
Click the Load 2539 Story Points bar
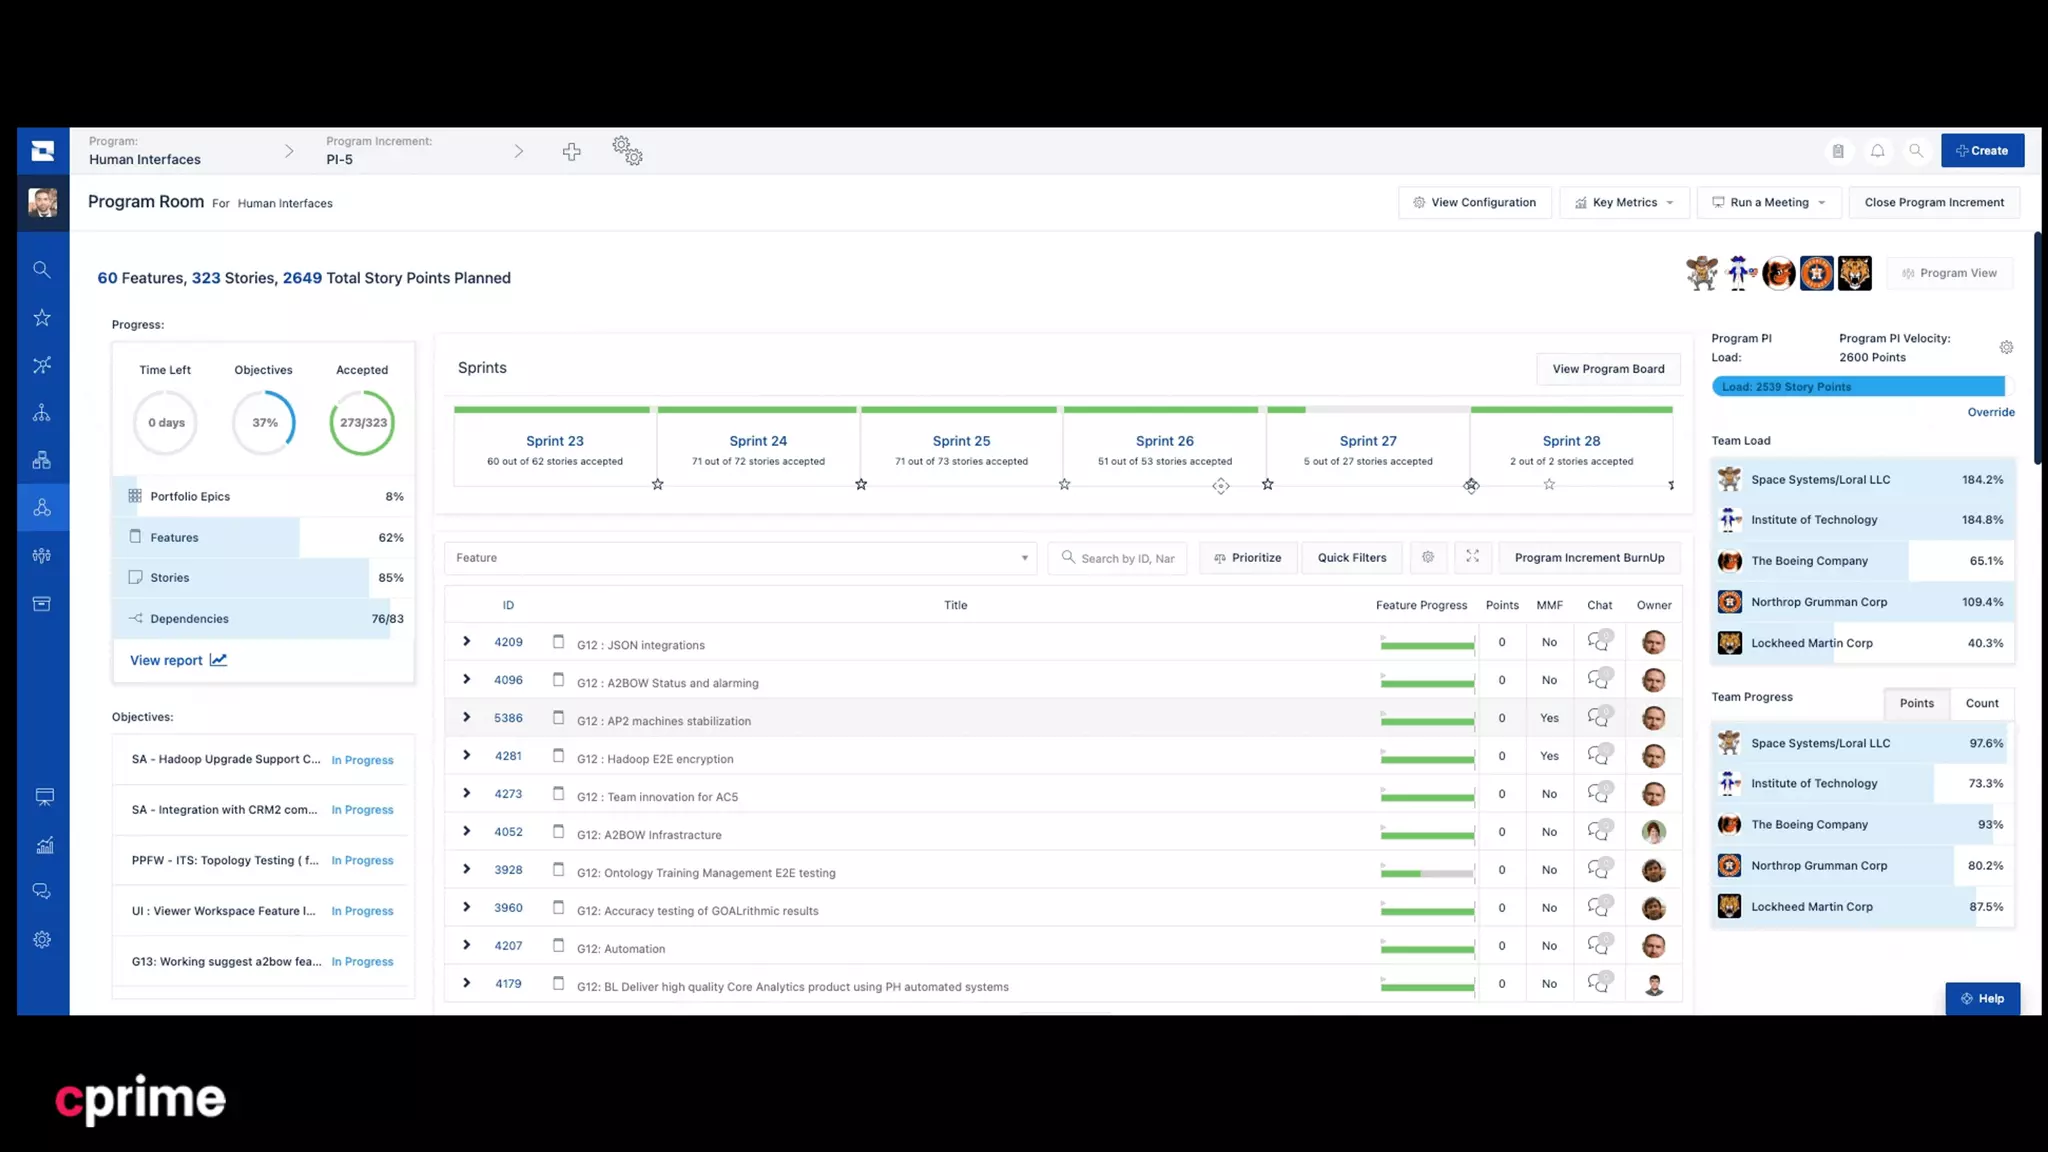coord(1858,387)
